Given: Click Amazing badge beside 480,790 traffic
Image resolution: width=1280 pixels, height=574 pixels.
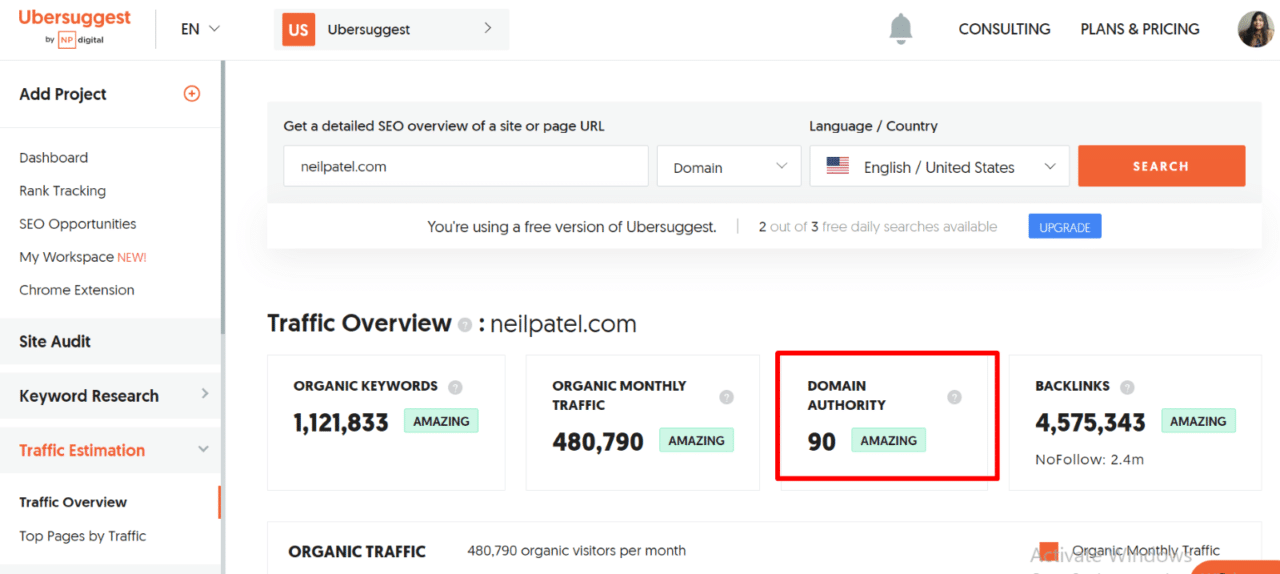Looking at the screenshot, I should point(696,440).
